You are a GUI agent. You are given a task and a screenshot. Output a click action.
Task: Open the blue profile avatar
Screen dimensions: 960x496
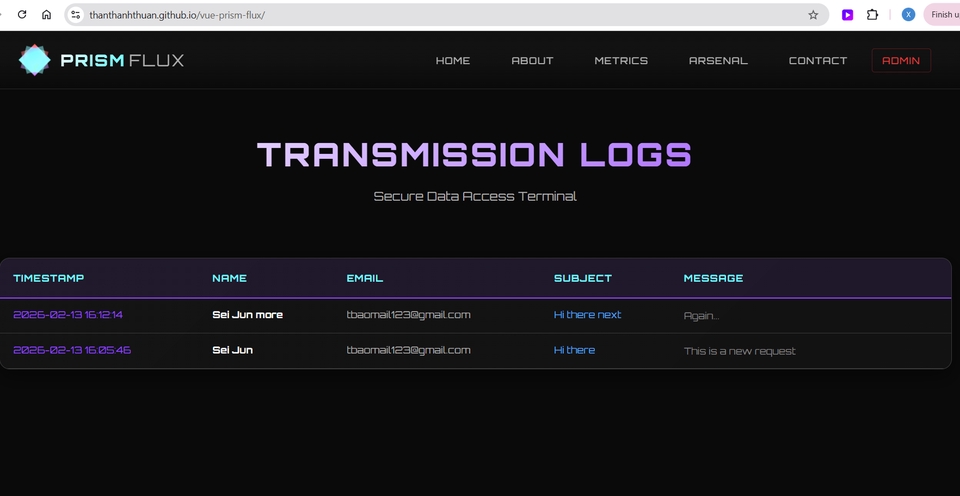tap(909, 15)
